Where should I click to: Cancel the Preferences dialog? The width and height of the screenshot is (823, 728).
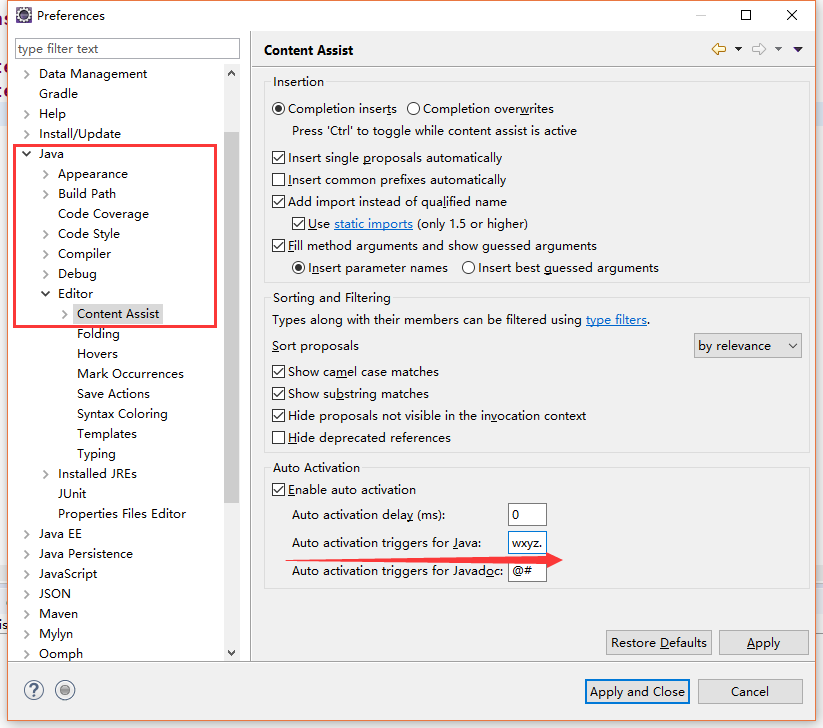pyautogui.click(x=750, y=692)
